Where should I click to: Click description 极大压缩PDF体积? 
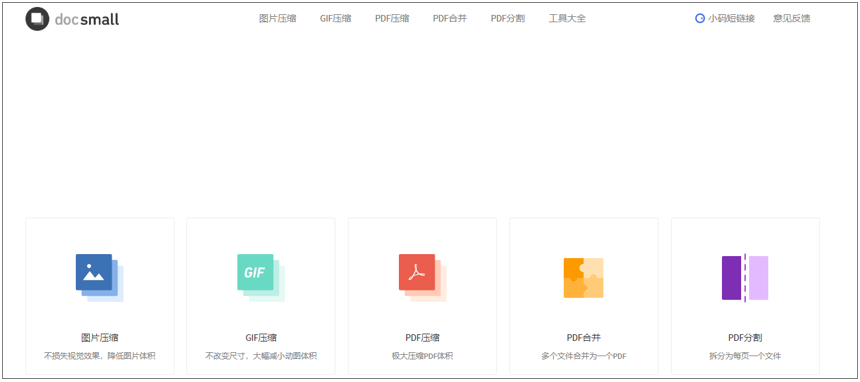coord(422,356)
